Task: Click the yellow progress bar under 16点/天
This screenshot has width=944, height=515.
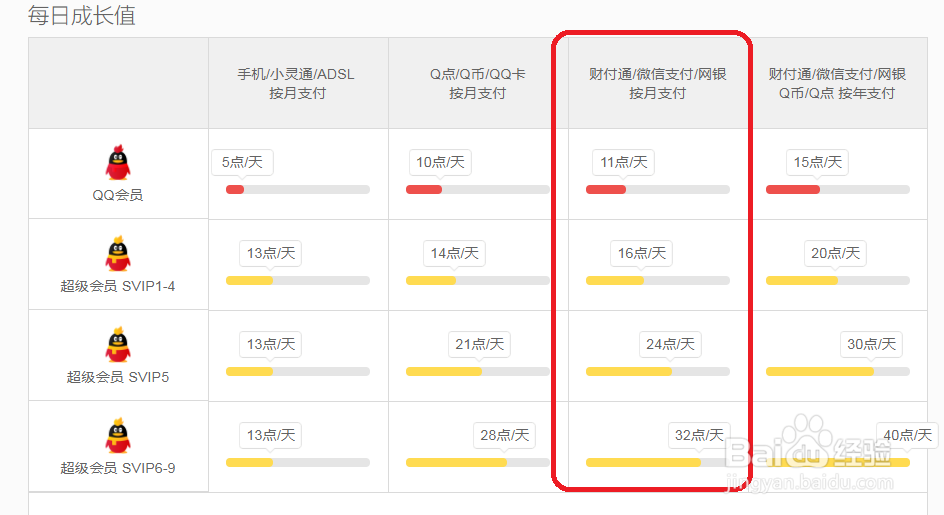Action: click(615, 281)
